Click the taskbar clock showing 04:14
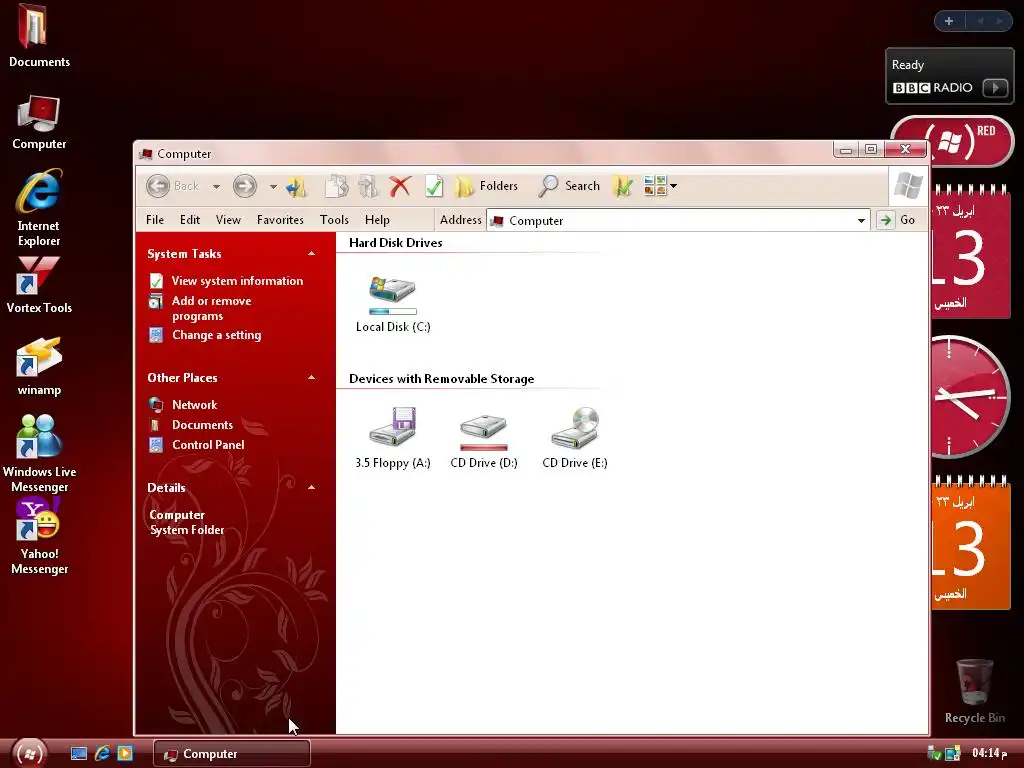 989,753
